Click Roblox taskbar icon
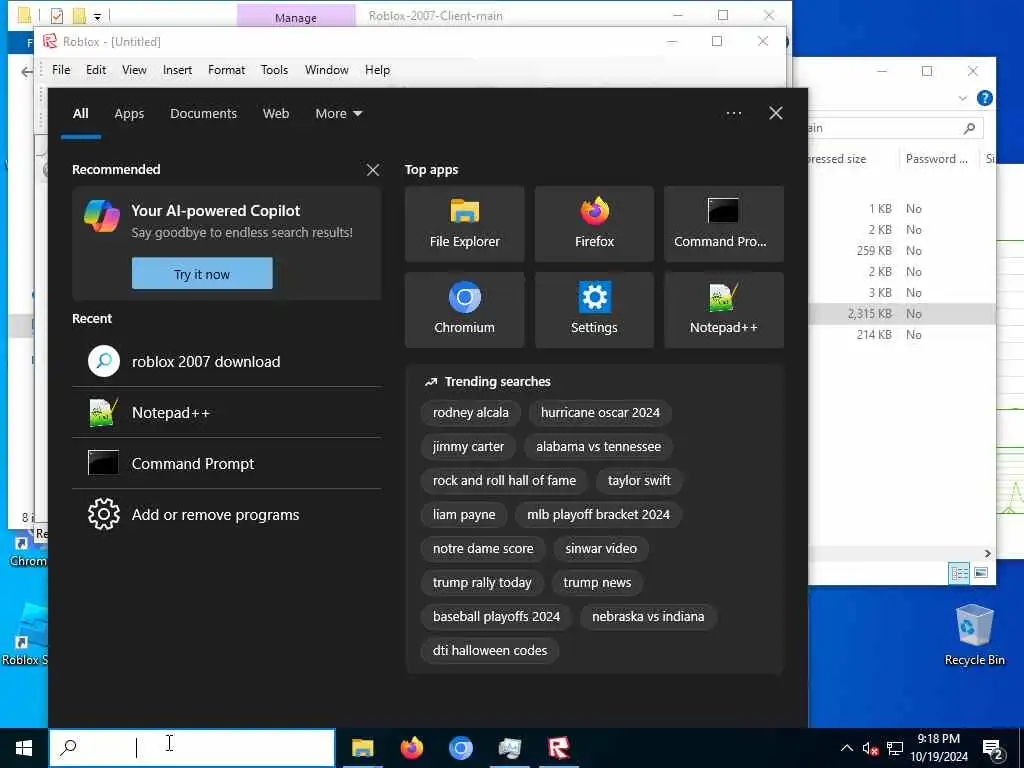The width and height of the screenshot is (1024, 768). click(x=559, y=748)
